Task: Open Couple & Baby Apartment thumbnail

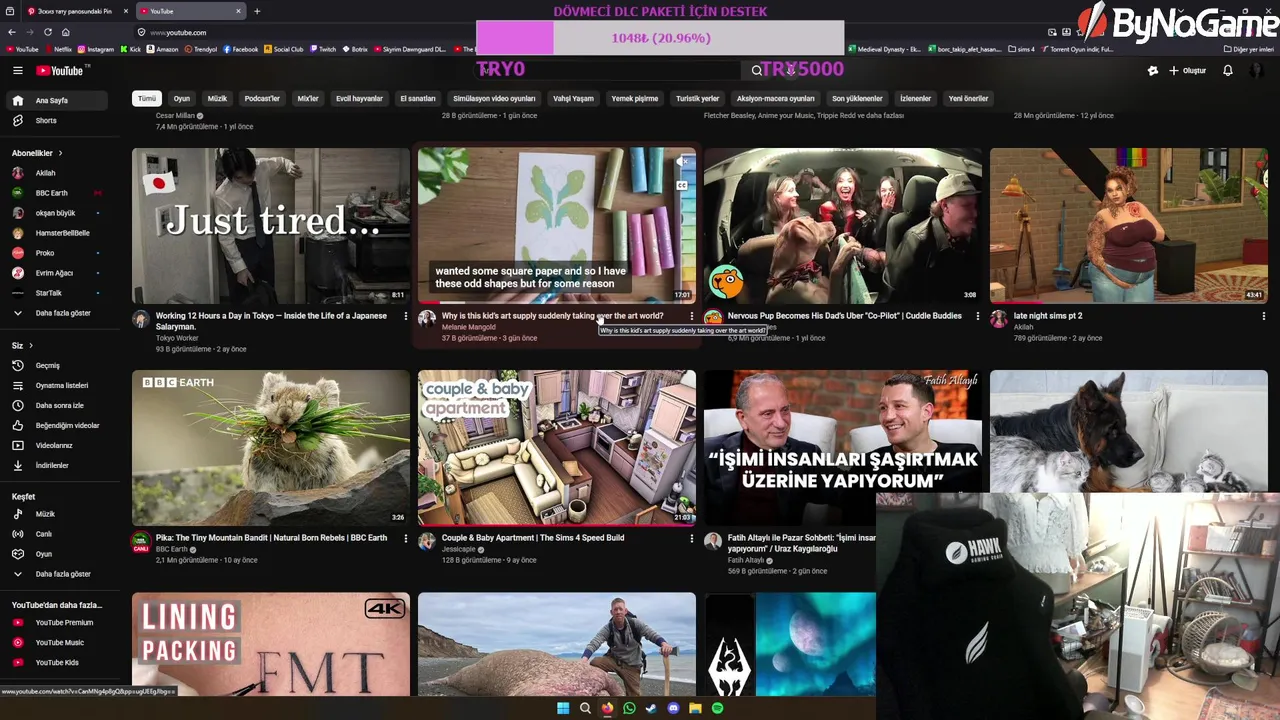Action: pos(557,448)
